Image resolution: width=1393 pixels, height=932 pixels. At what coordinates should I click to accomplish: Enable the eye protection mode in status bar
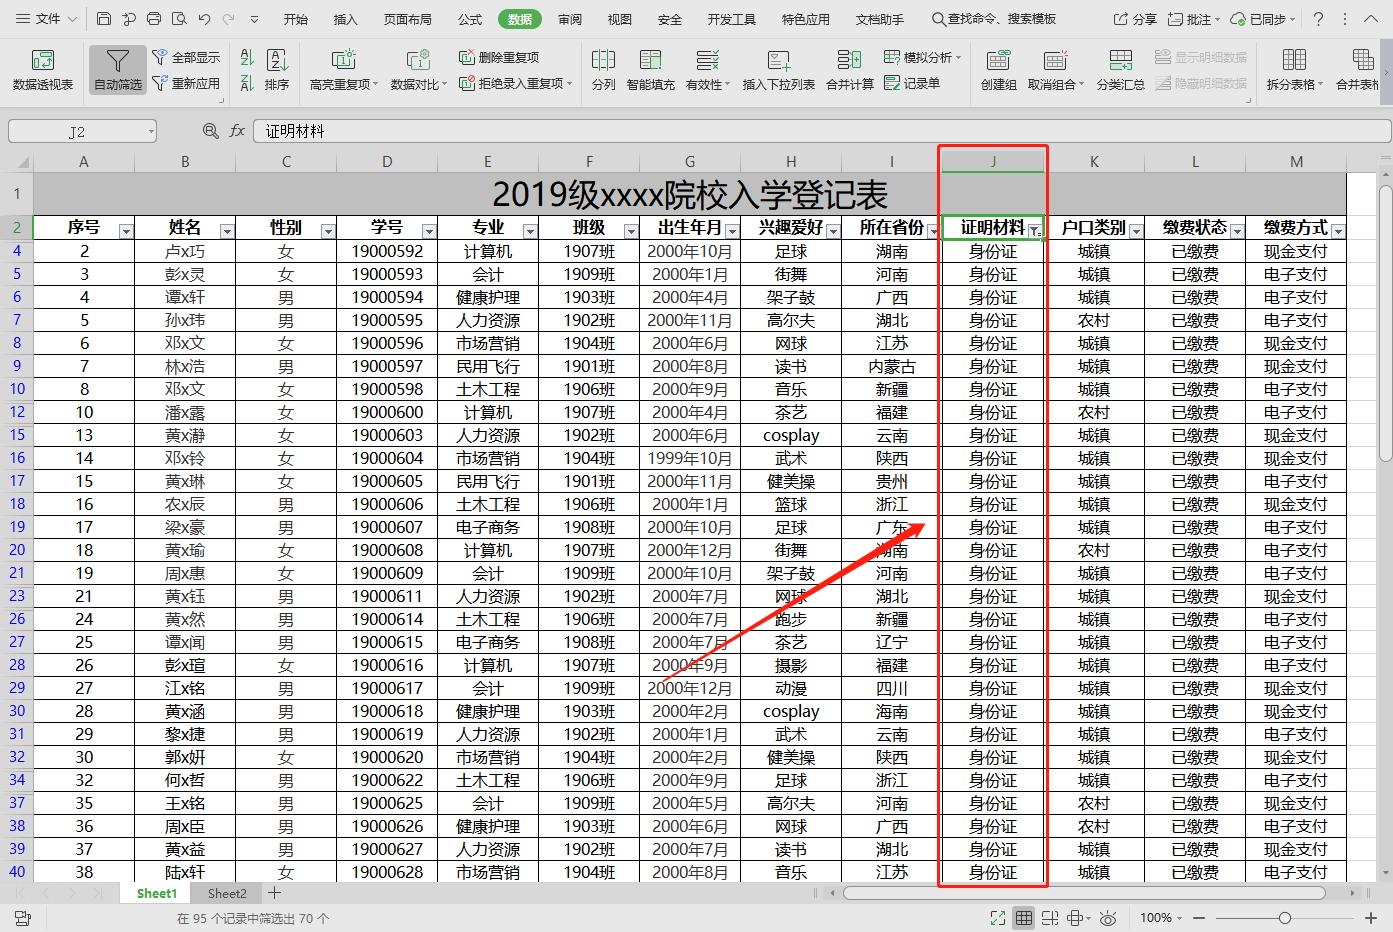[x=1108, y=917]
